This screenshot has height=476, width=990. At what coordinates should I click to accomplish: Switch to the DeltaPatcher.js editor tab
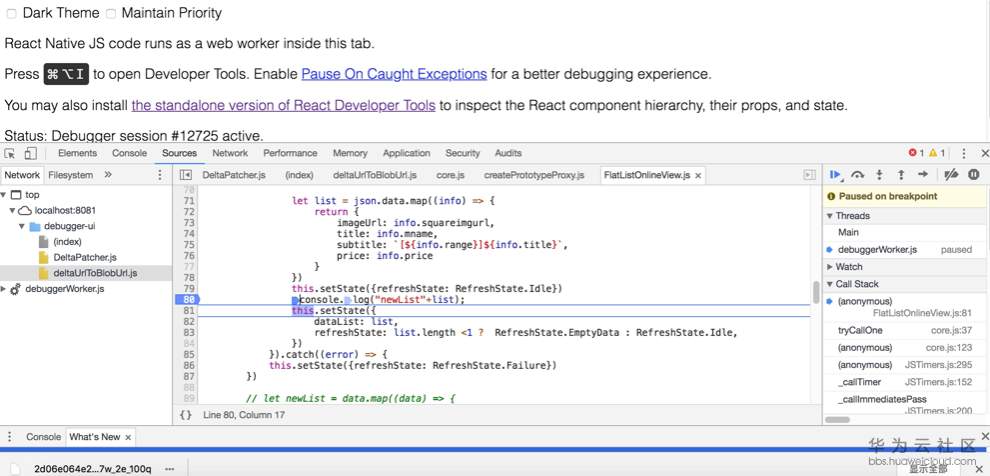pyautogui.click(x=234, y=175)
